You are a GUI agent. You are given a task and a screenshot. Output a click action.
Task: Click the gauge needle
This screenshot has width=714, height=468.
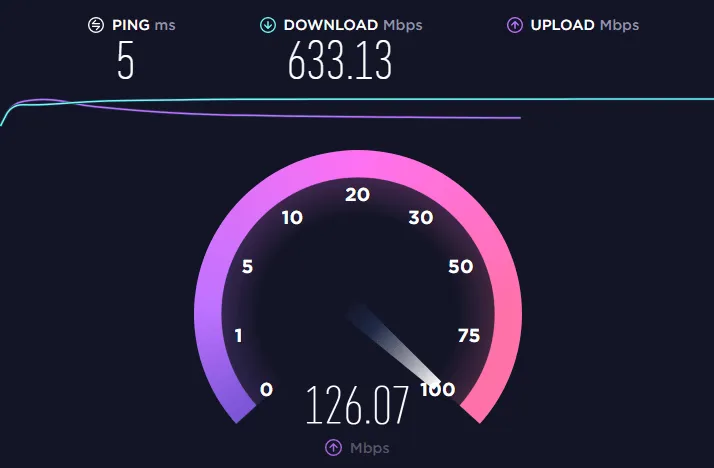(x=394, y=346)
